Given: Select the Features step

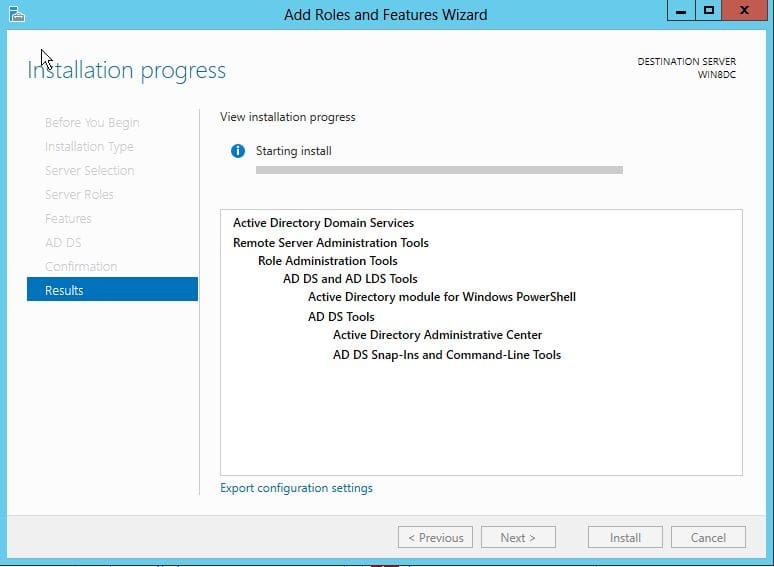Looking at the screenshot, I should click(x=68, y=218).
